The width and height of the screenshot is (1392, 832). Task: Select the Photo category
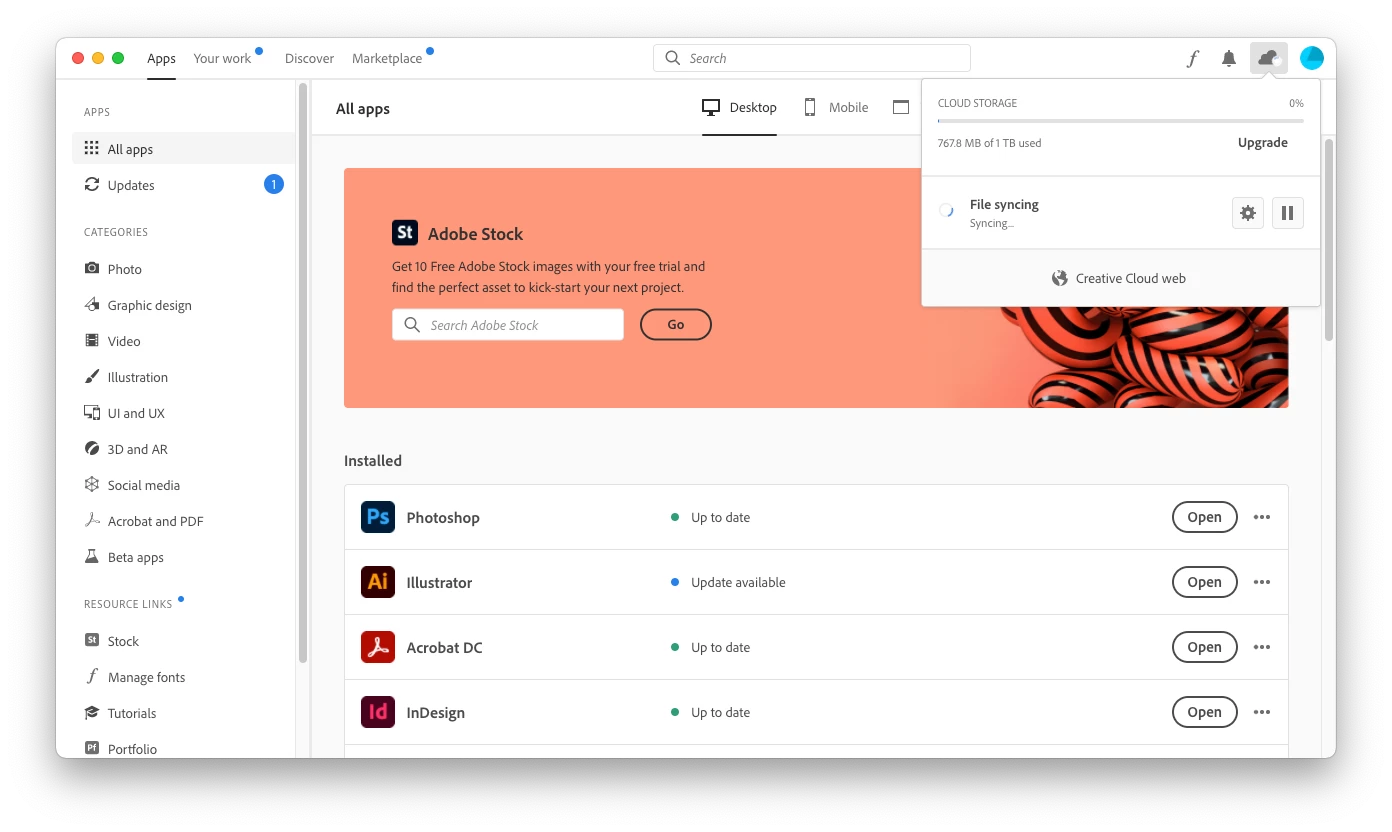[x=184, y=269]
